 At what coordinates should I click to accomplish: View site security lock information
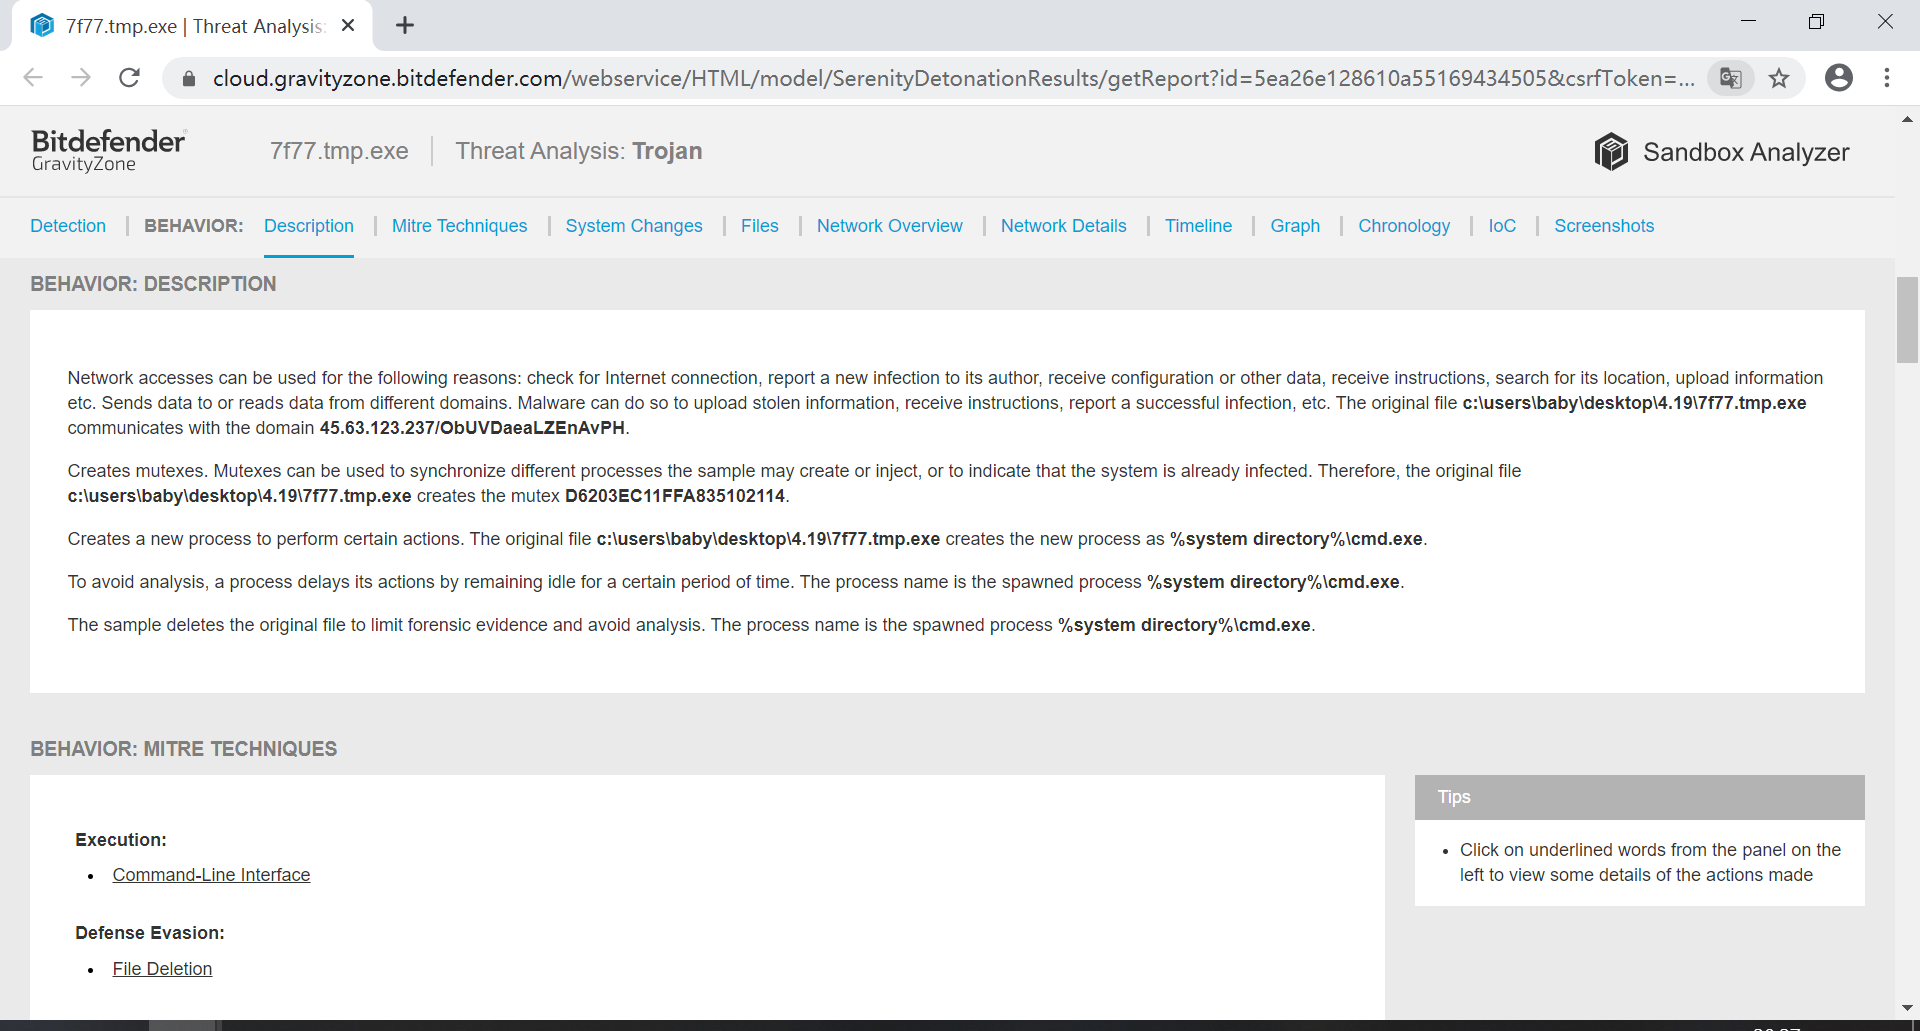click(189, 78)
